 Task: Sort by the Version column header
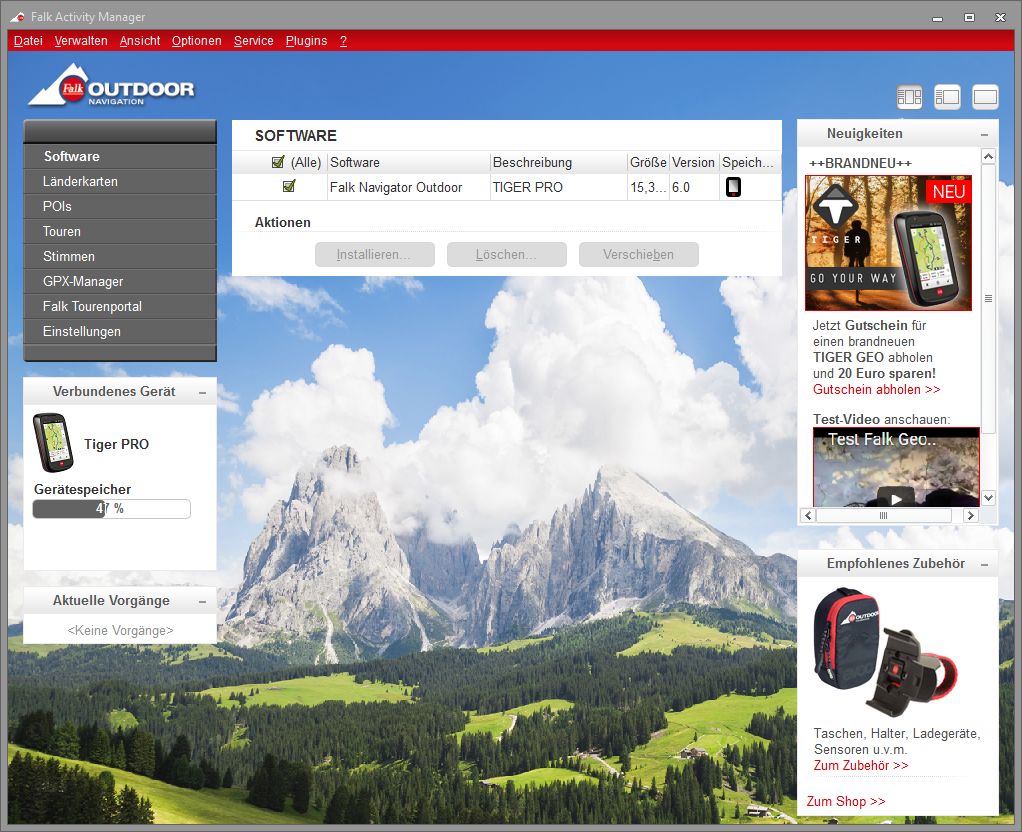694,162
